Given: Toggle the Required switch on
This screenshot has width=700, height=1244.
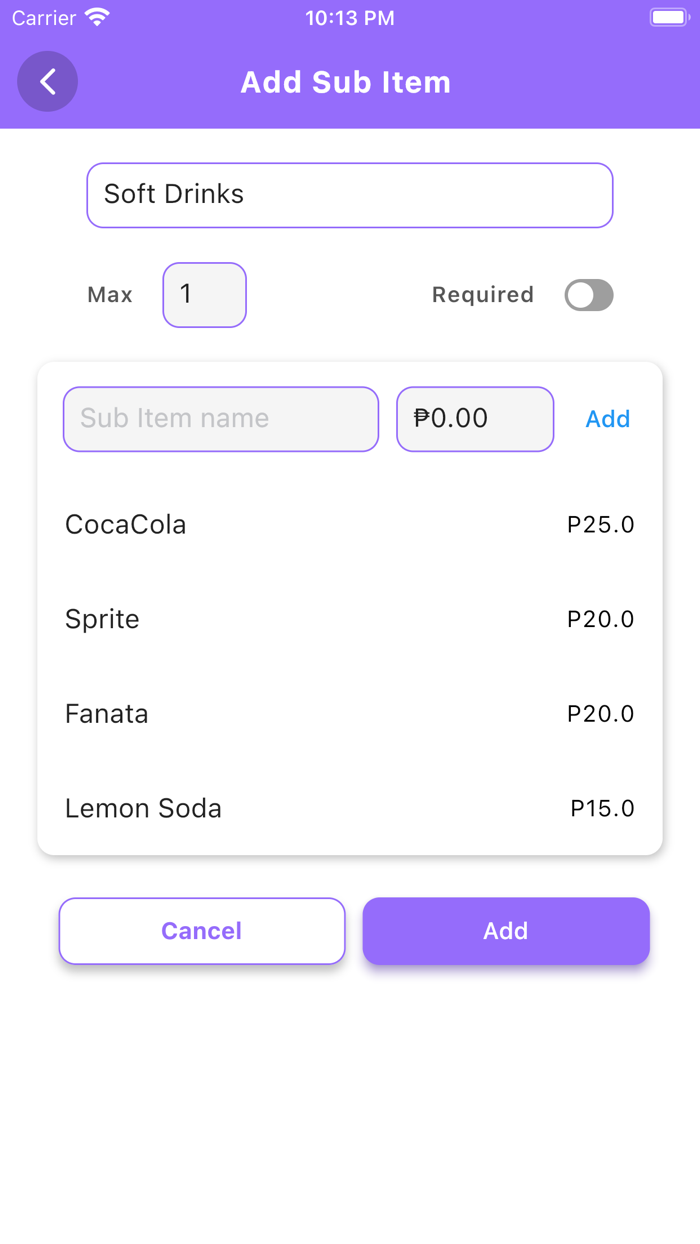Looking at the screenshot, I should click(x=588, y=295).
